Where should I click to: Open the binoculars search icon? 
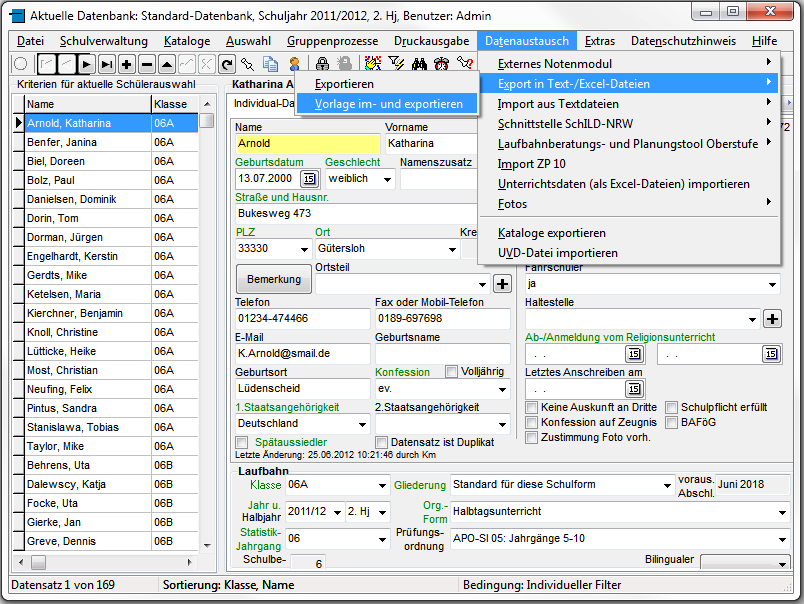[x=418, y=64]
